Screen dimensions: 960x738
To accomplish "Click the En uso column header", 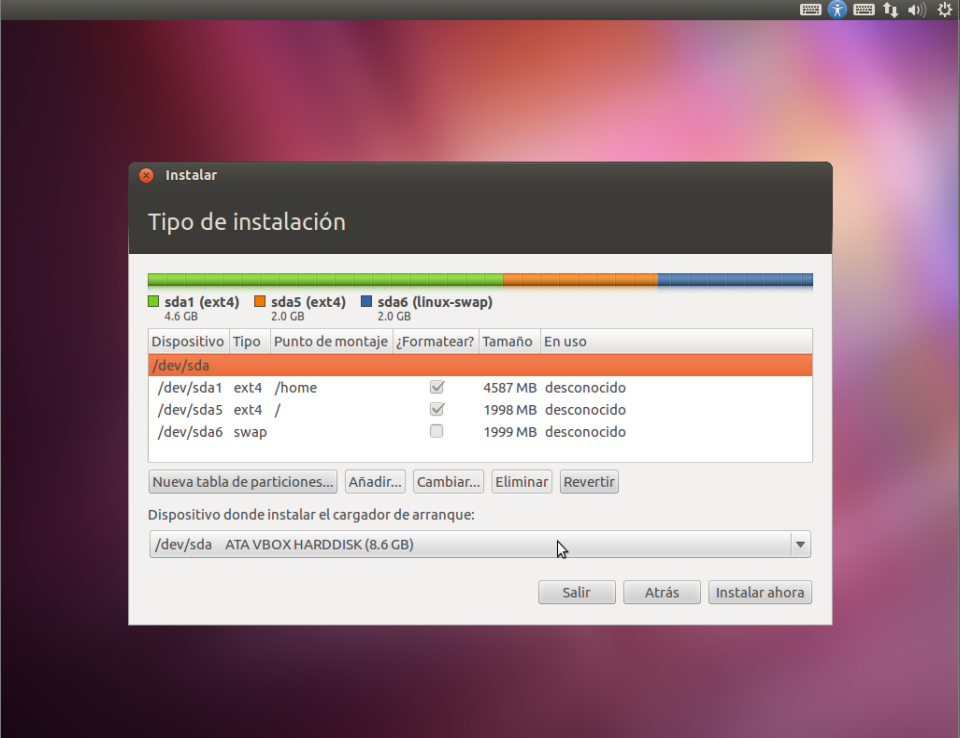I will point(676,341).
